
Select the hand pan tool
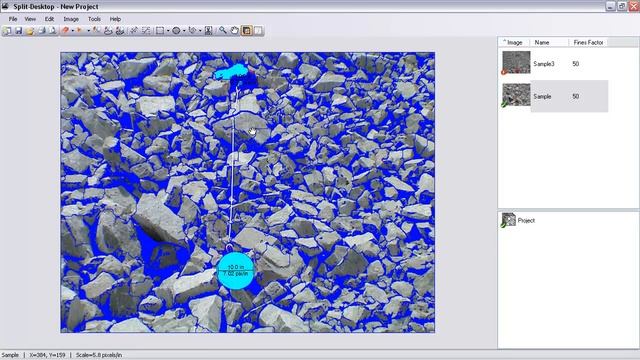pyautogui.click(x=235, y=31)
